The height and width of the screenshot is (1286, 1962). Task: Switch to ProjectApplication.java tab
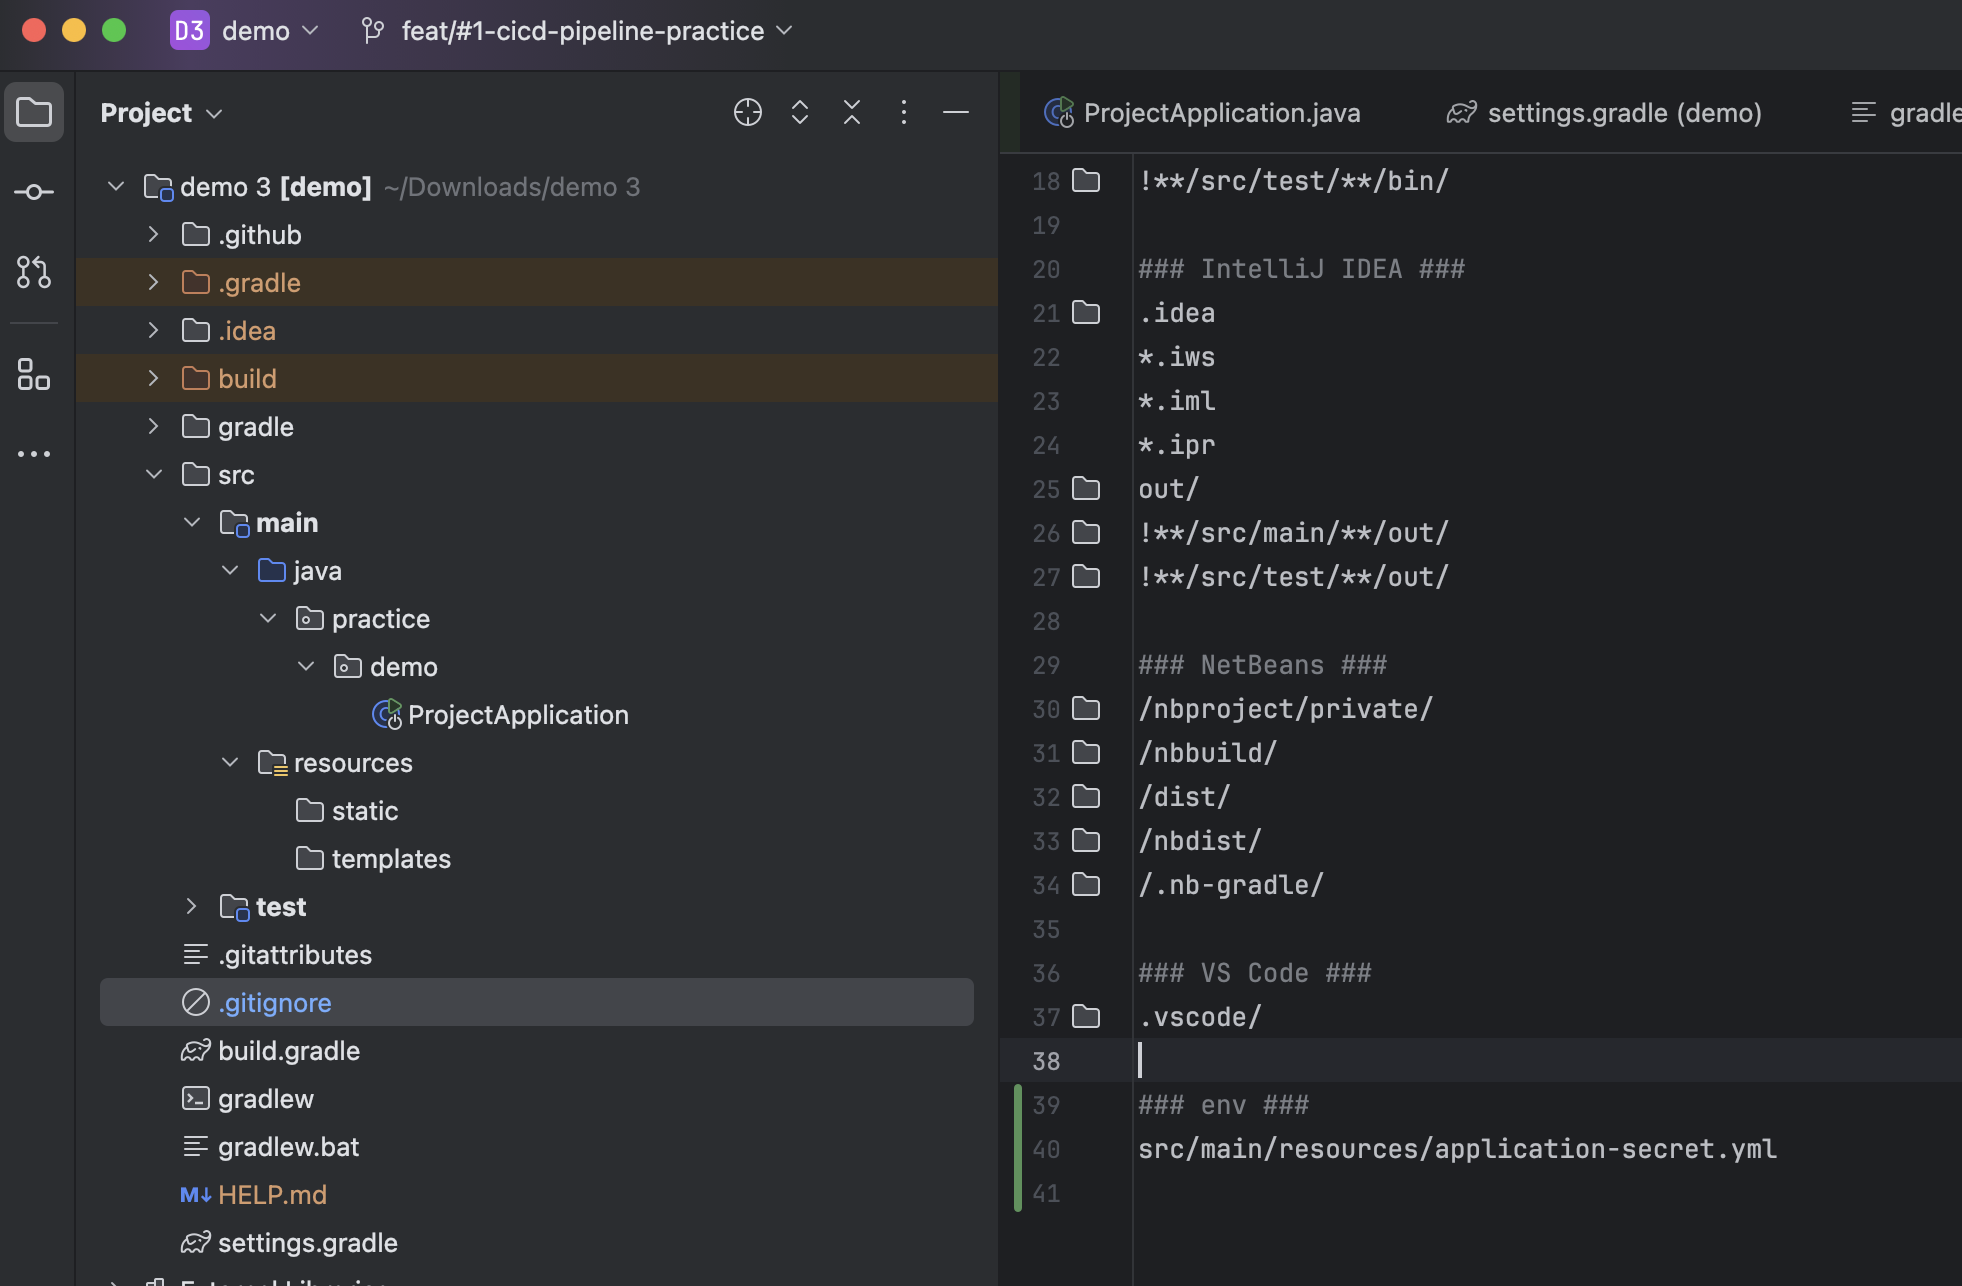click(x=1221, y=113)
